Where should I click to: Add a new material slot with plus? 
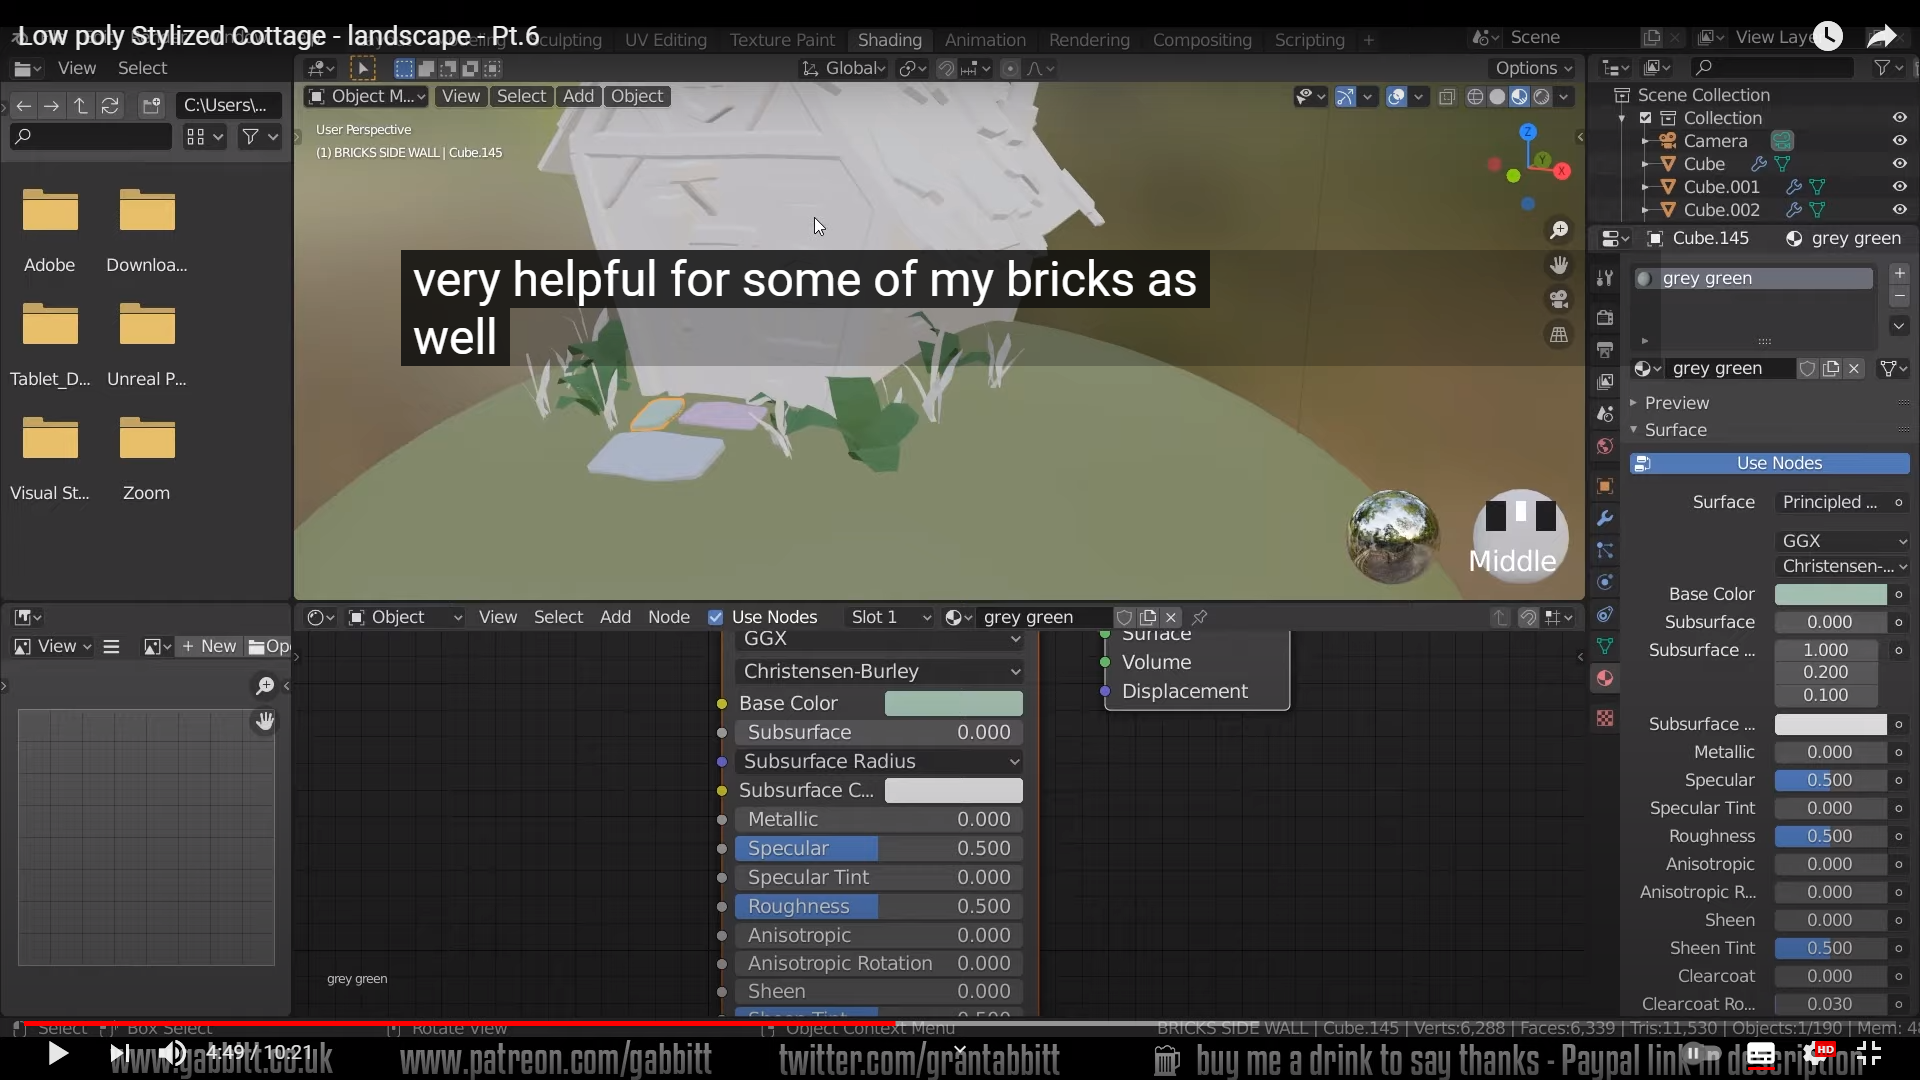[1899, 273]
